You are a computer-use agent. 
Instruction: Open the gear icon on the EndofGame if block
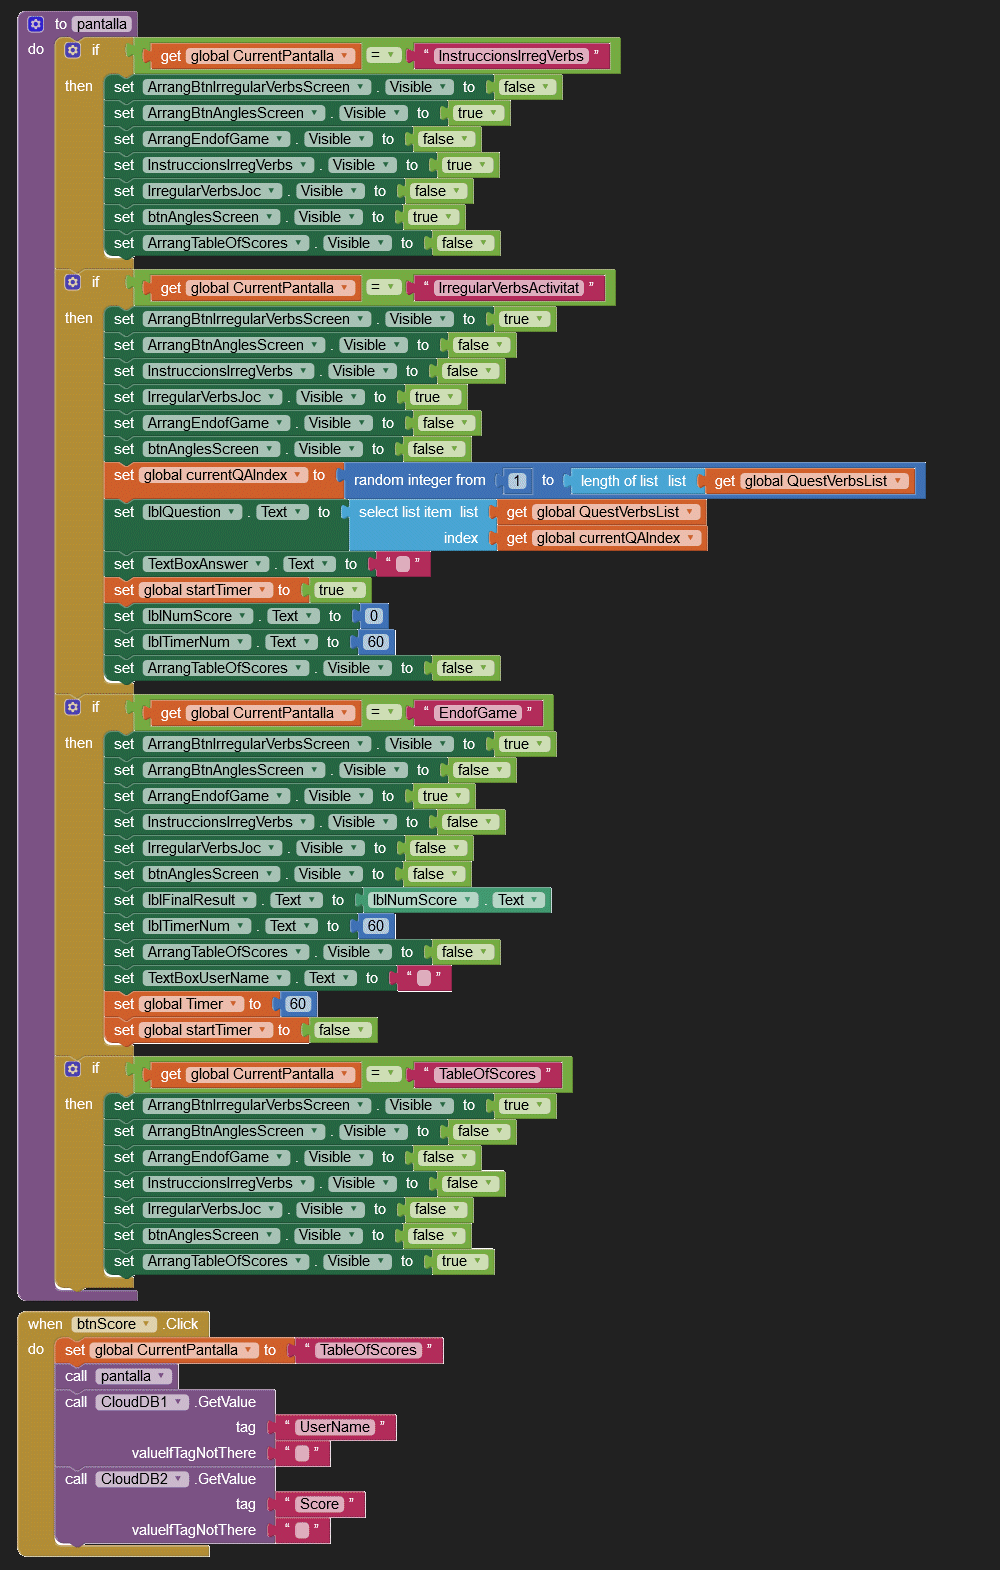73,707
